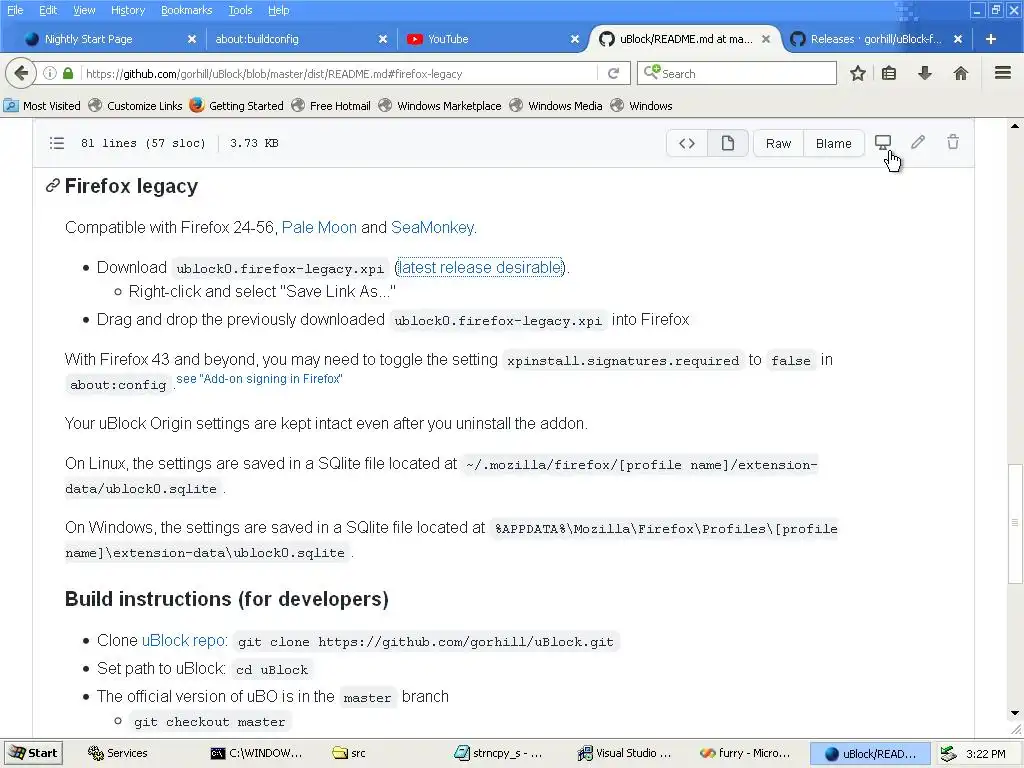Close the Nightly Start Page tab
The width and height of the screenshot is (1024, 768).
(192, 39)
